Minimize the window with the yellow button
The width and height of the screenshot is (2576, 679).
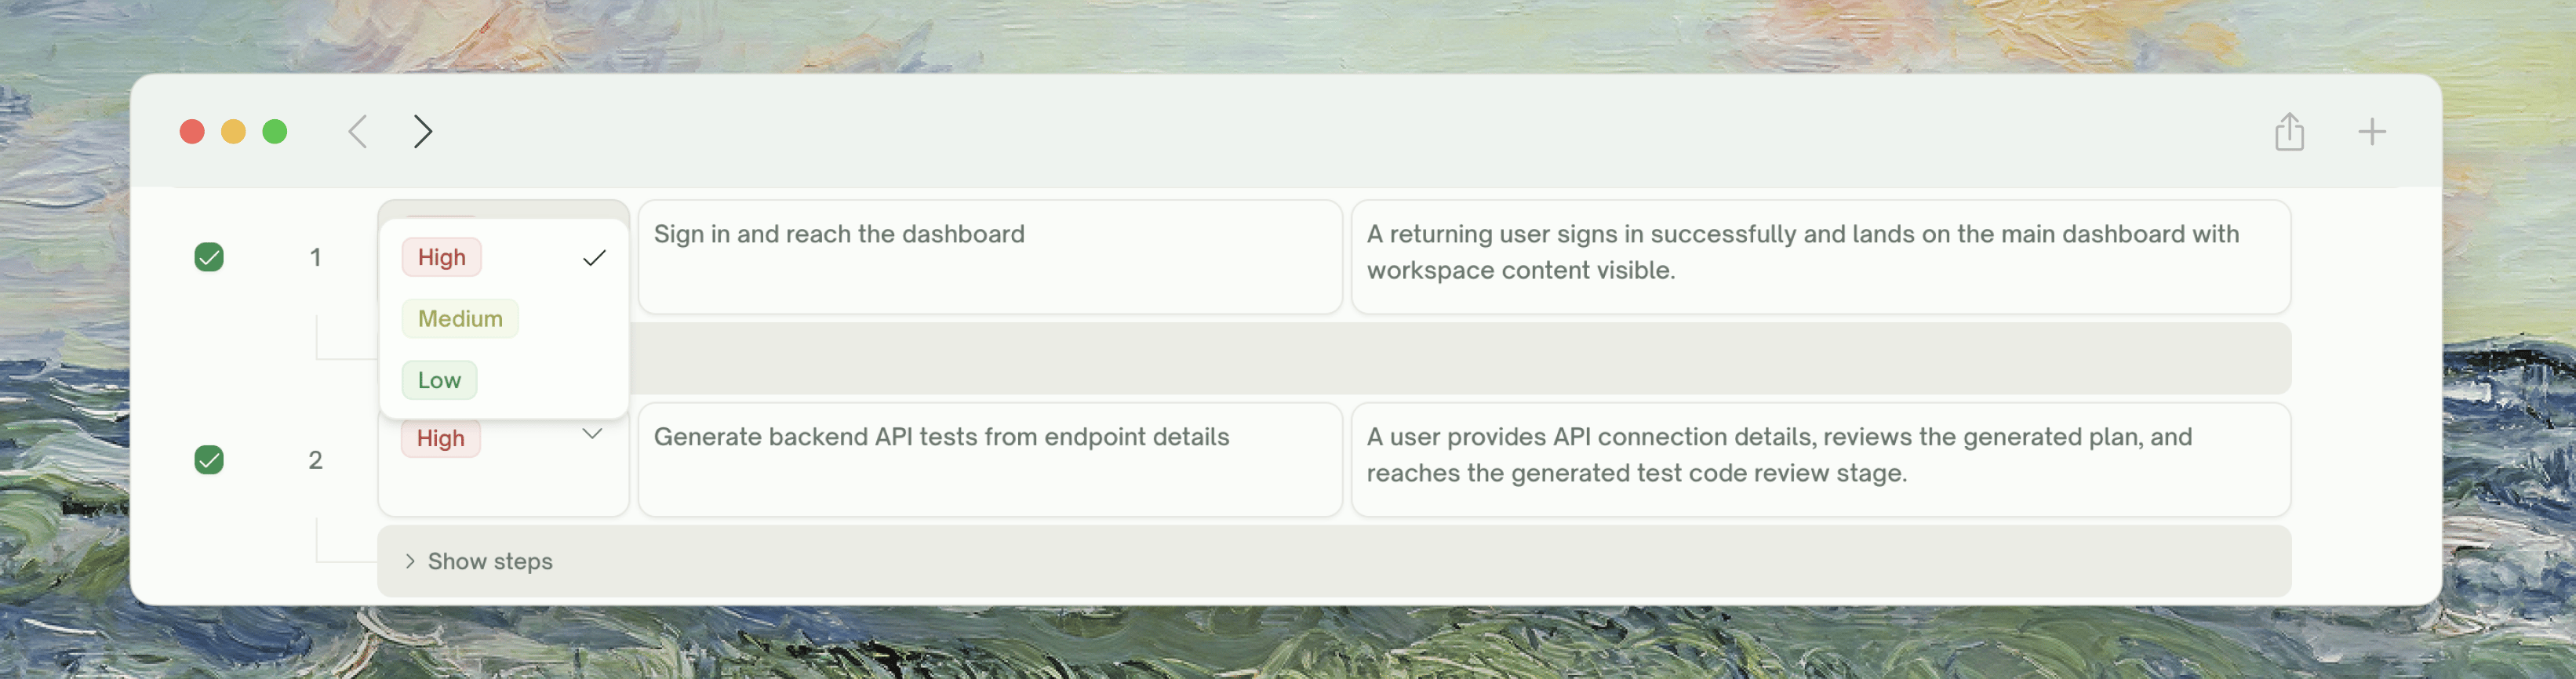(x=233, y=131)
